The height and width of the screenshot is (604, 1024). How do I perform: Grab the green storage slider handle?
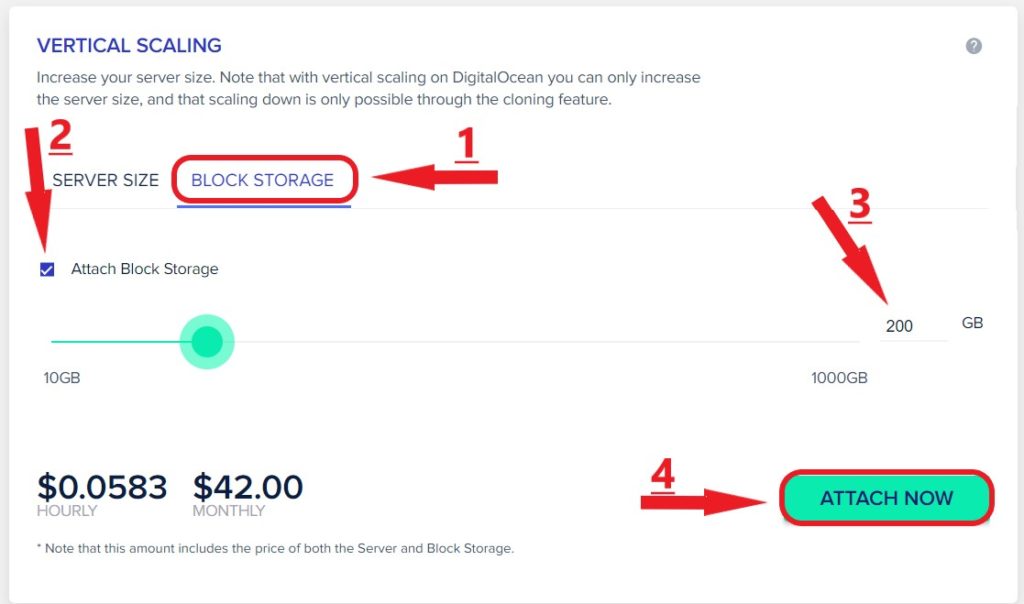point(207,342)
